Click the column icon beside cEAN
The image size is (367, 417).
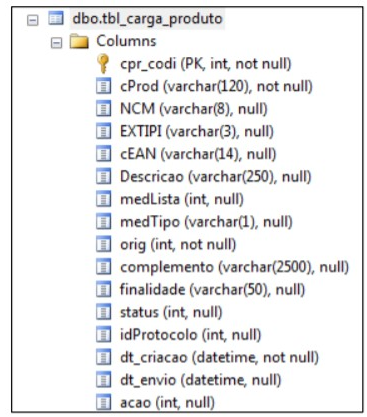click(103, 154)
